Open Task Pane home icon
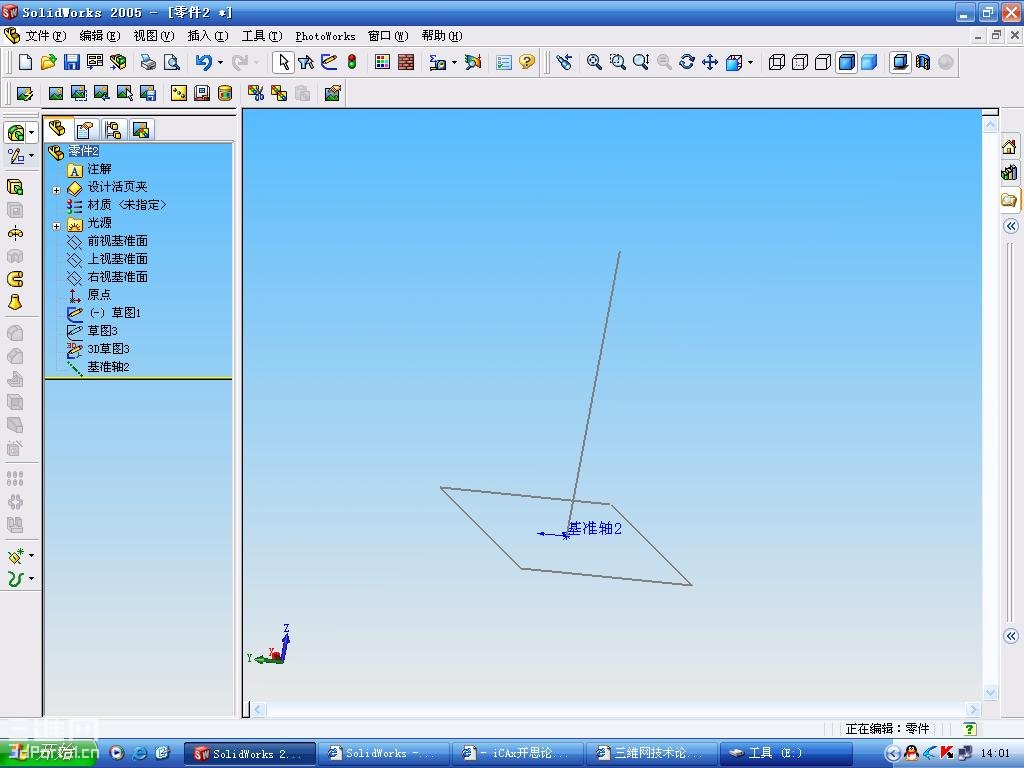Image resolution: width=1024 pixels, height=768 pixels. point(1010,147)
